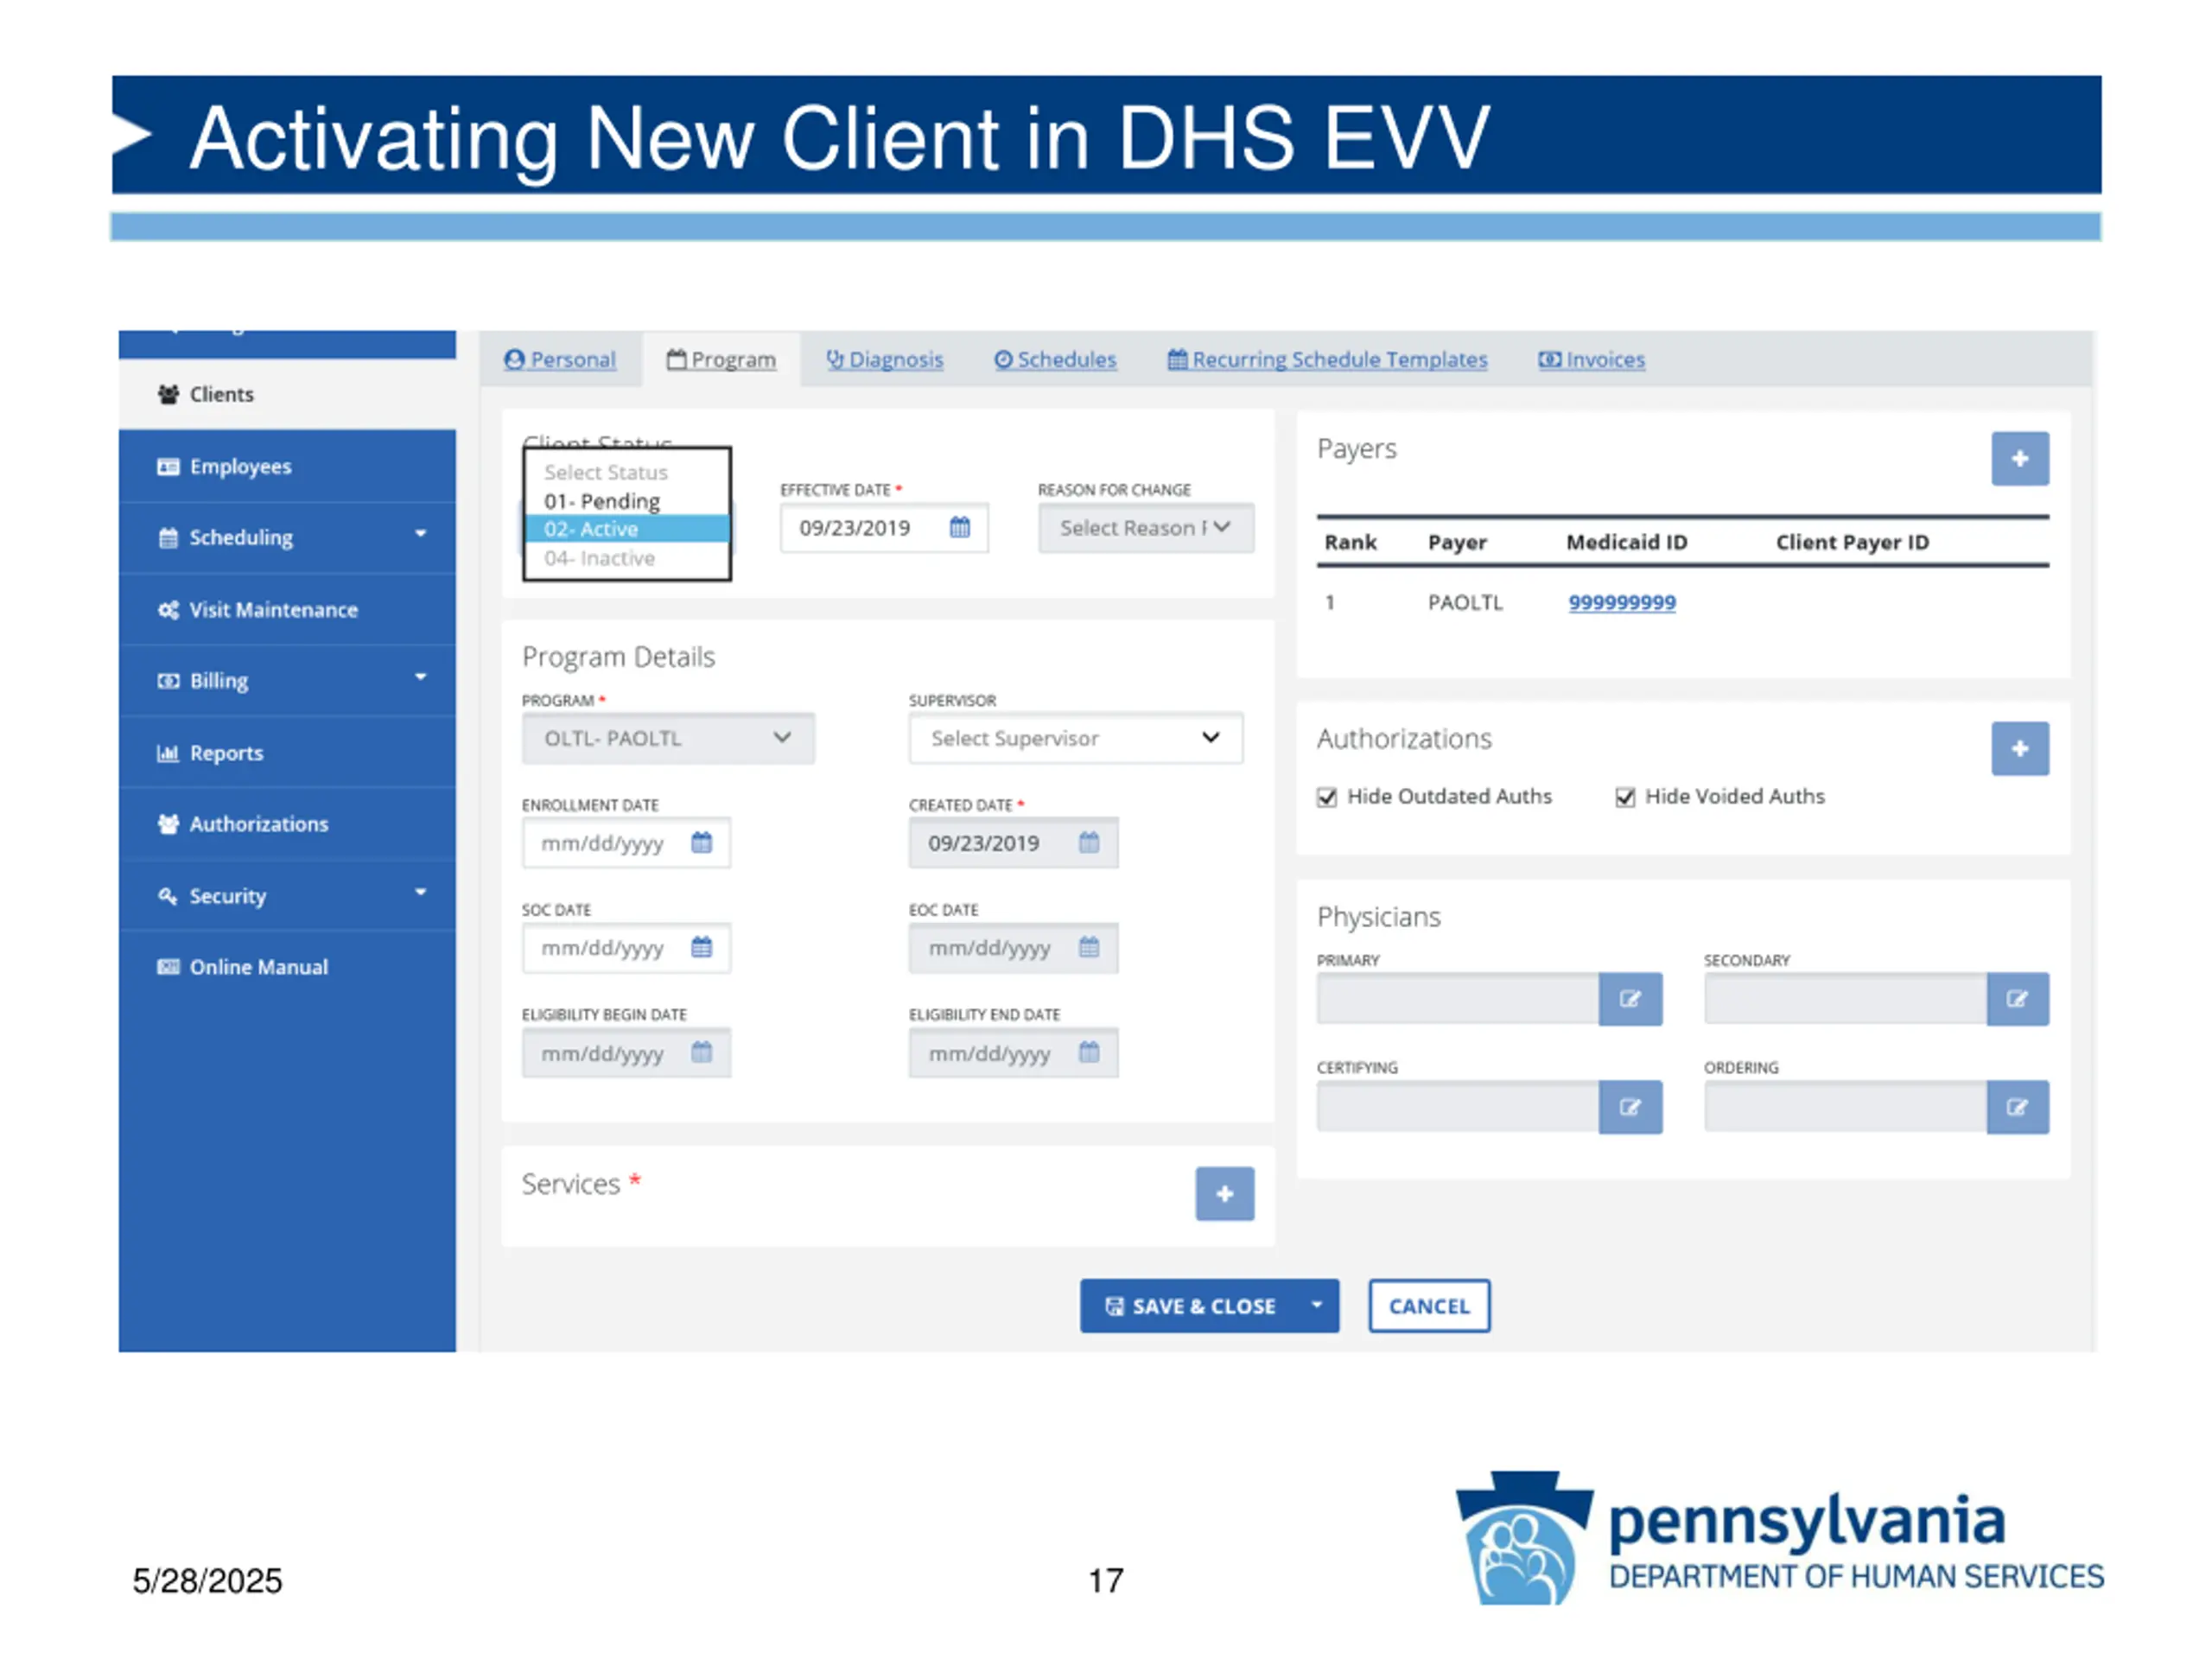Select the 04- Inactive status option

[x=627, y=558]
